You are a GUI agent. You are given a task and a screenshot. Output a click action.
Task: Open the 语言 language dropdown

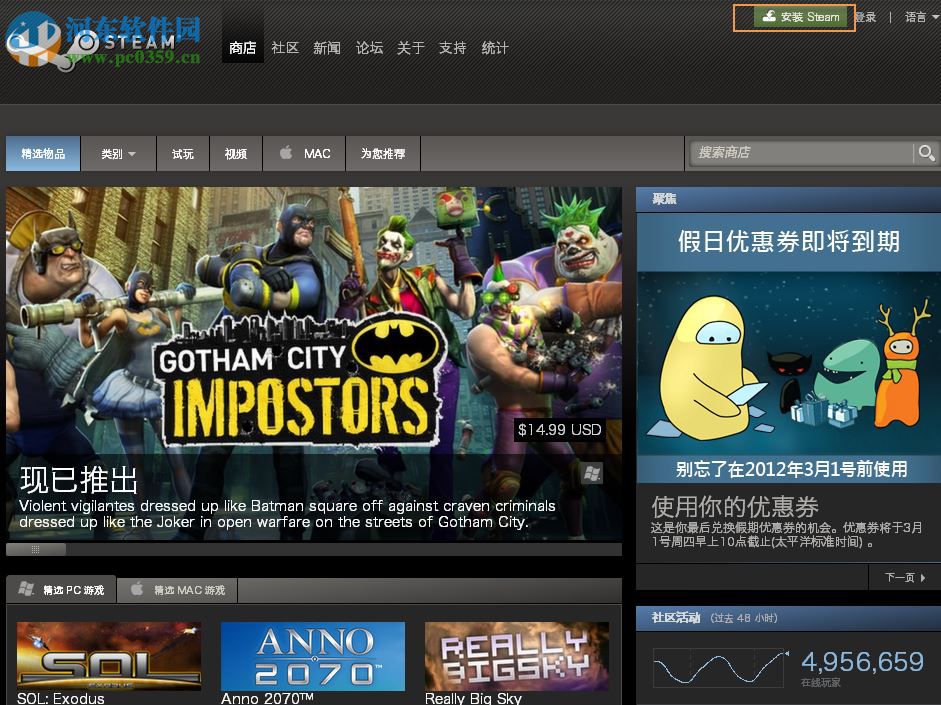(x=921, y=17)
